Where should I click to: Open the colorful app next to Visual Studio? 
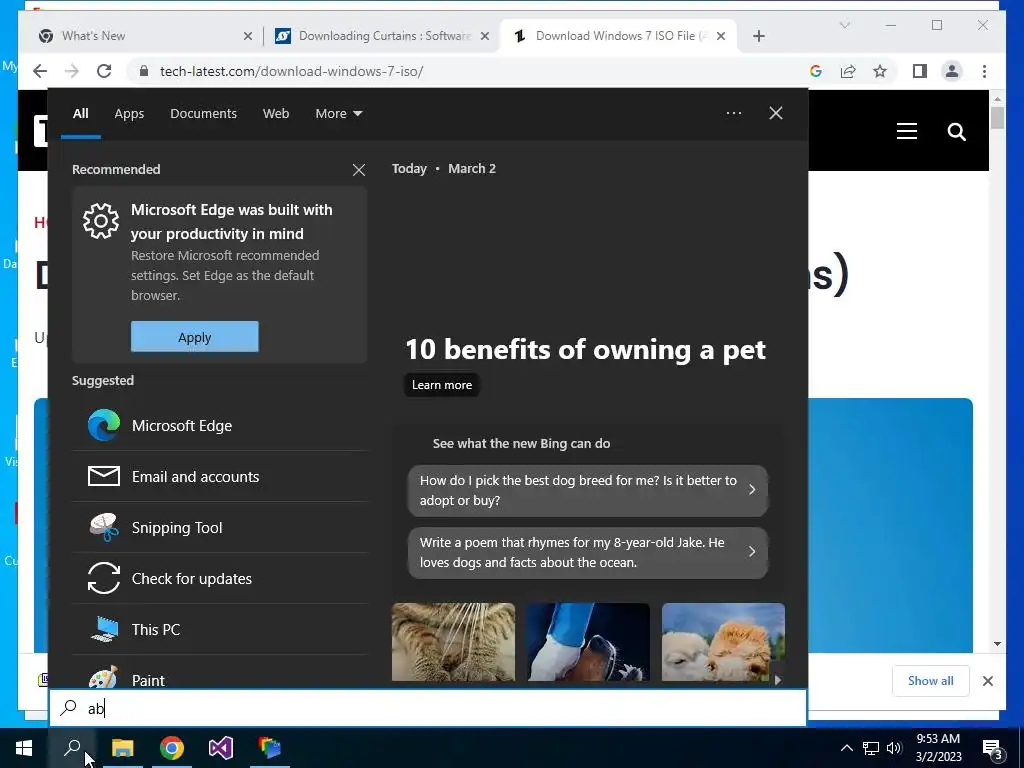[270, 748]
